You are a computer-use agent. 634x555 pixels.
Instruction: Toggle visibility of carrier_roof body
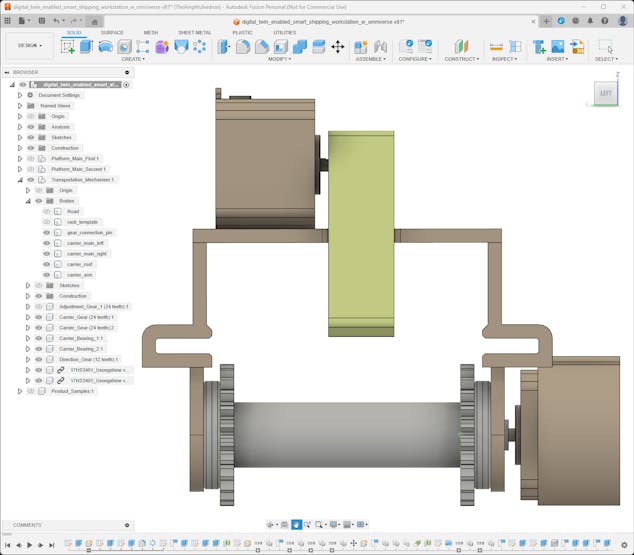(46, 264)
